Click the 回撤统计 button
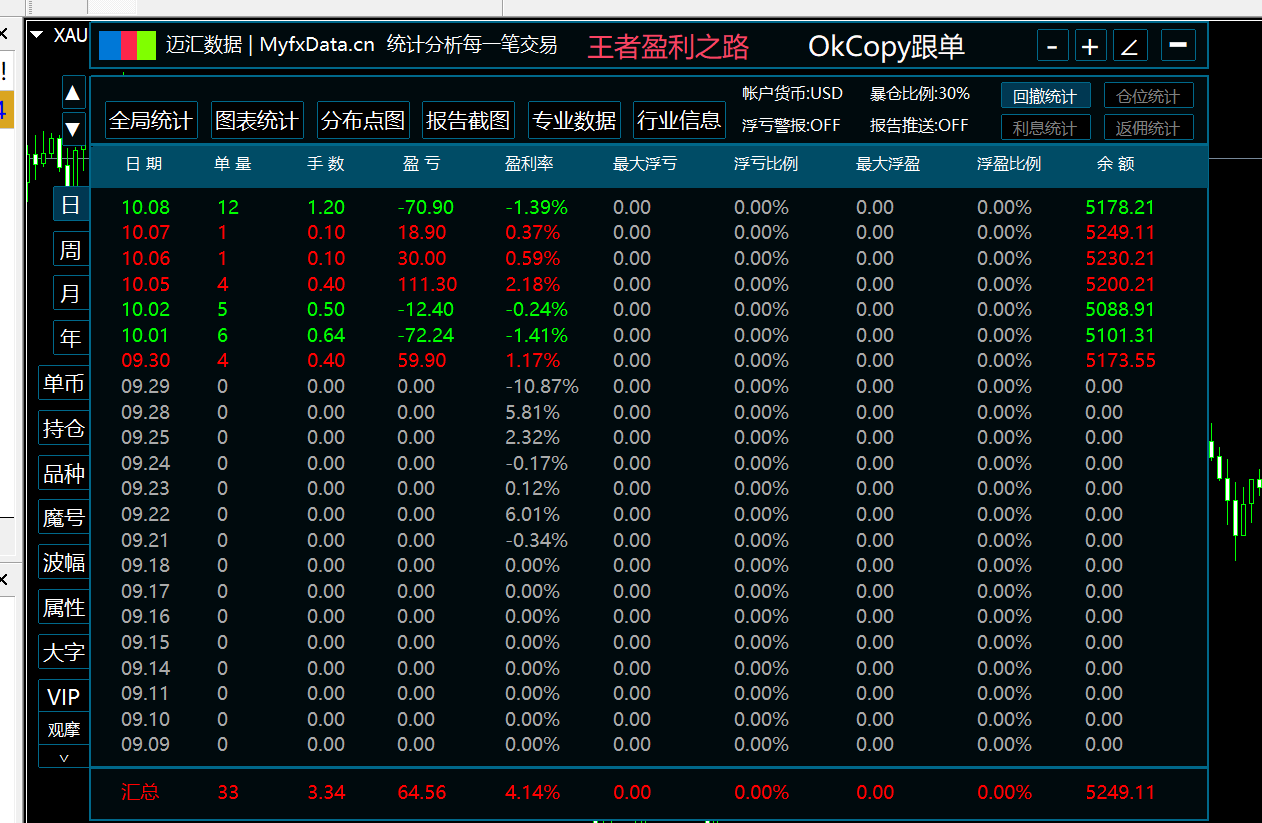The width and height of the screenshot is (1262, 823). coord(1045,96)
